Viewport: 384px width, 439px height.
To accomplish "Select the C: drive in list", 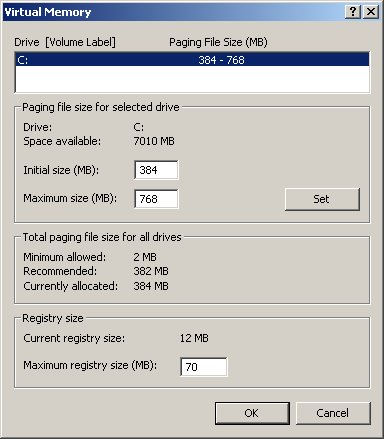I will pyautogui.click(x=192, y=60).
